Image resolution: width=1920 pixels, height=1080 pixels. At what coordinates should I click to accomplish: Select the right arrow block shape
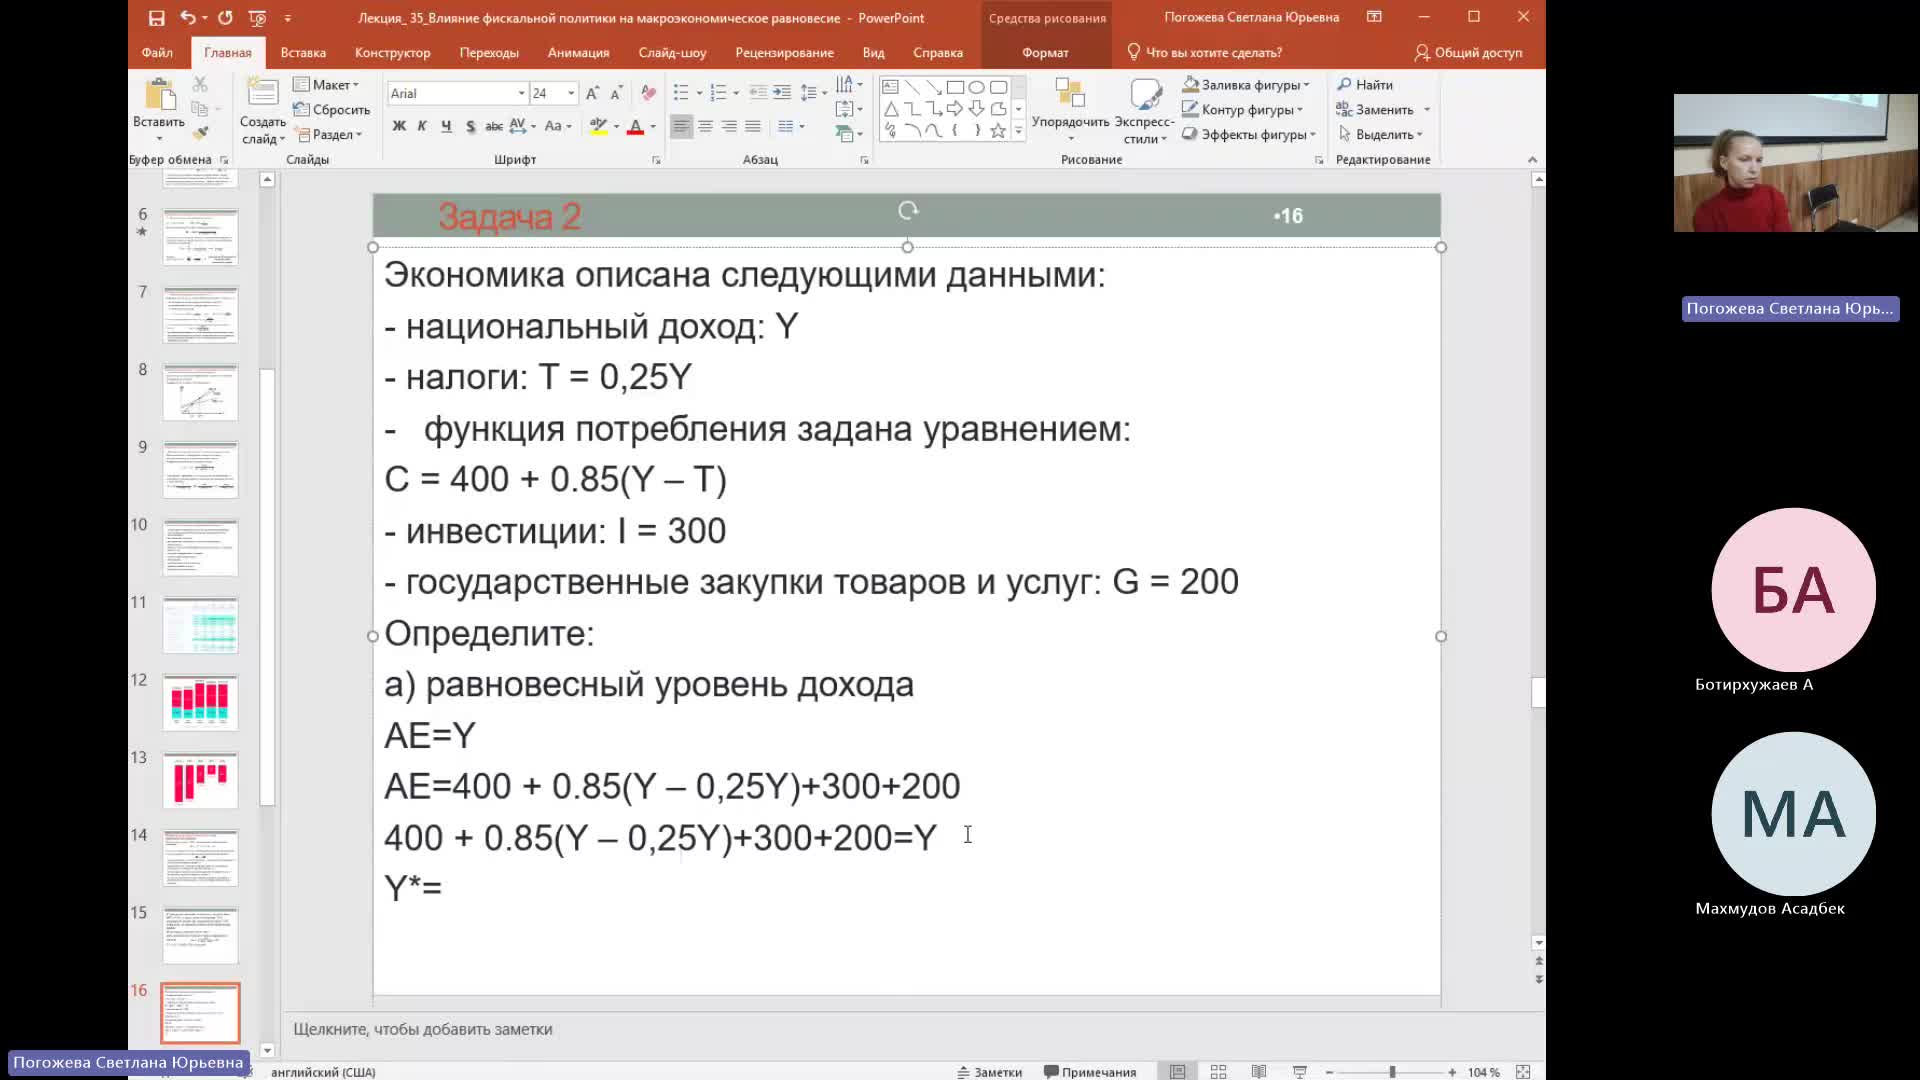pos(955,108)
